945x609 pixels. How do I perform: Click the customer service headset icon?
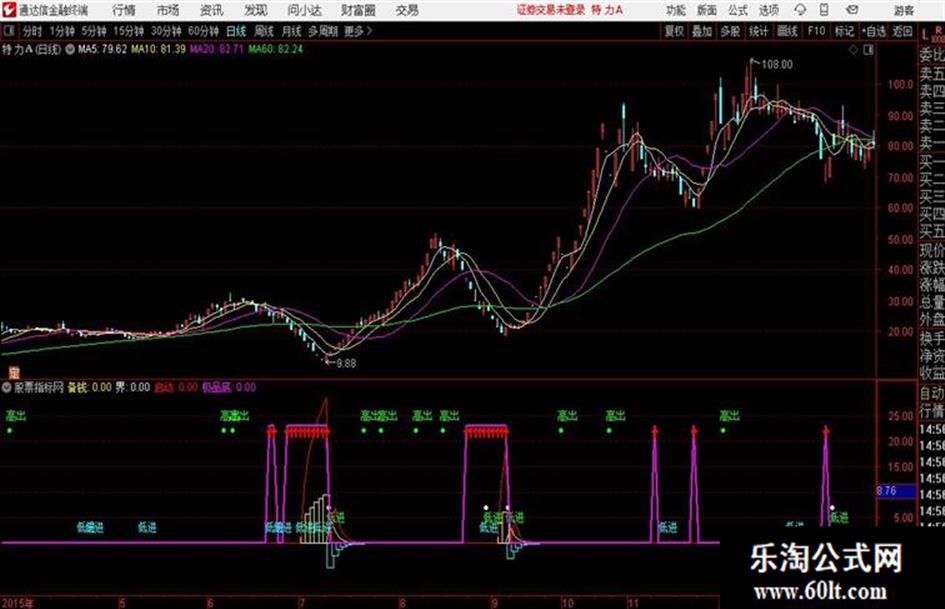(800, 10)
